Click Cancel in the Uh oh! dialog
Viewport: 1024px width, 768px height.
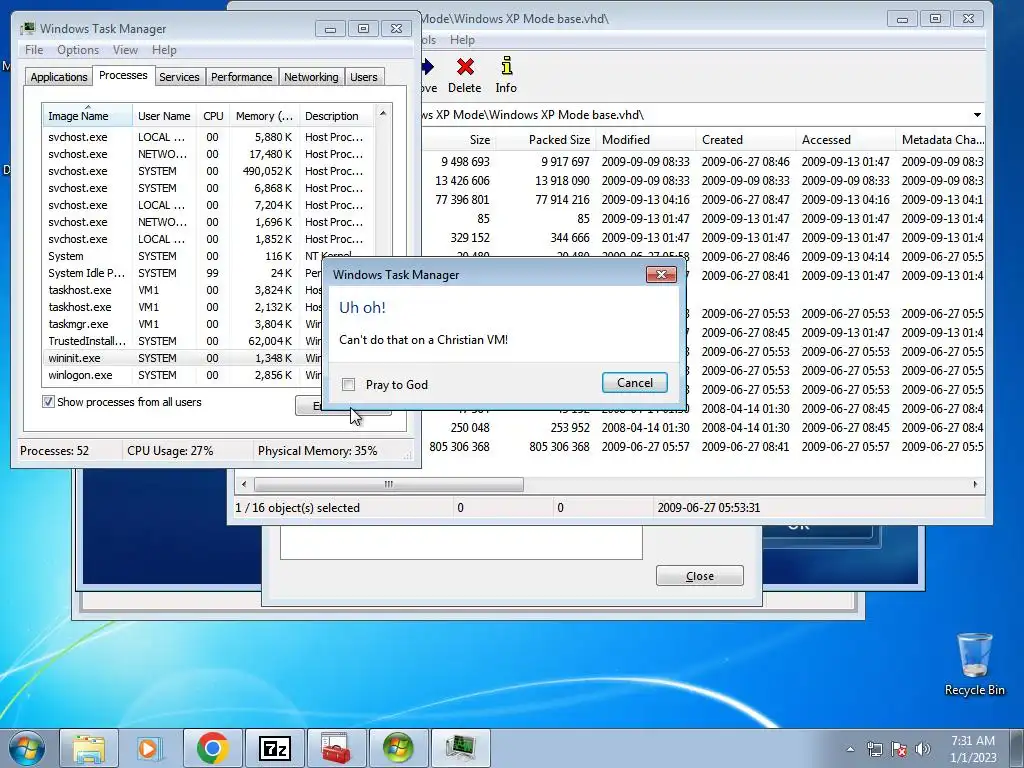pyautogui.click(x=634, y=383)
